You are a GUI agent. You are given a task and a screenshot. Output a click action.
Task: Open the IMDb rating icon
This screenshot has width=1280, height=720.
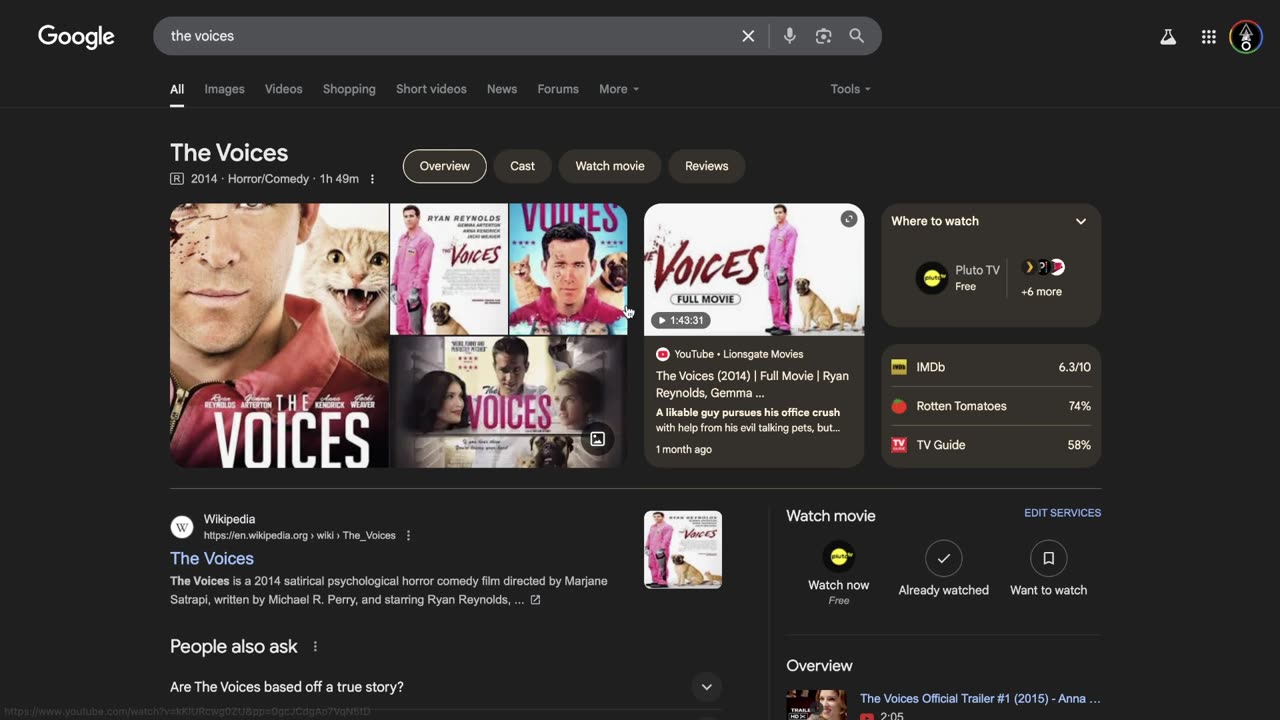[x=899, y=367]
